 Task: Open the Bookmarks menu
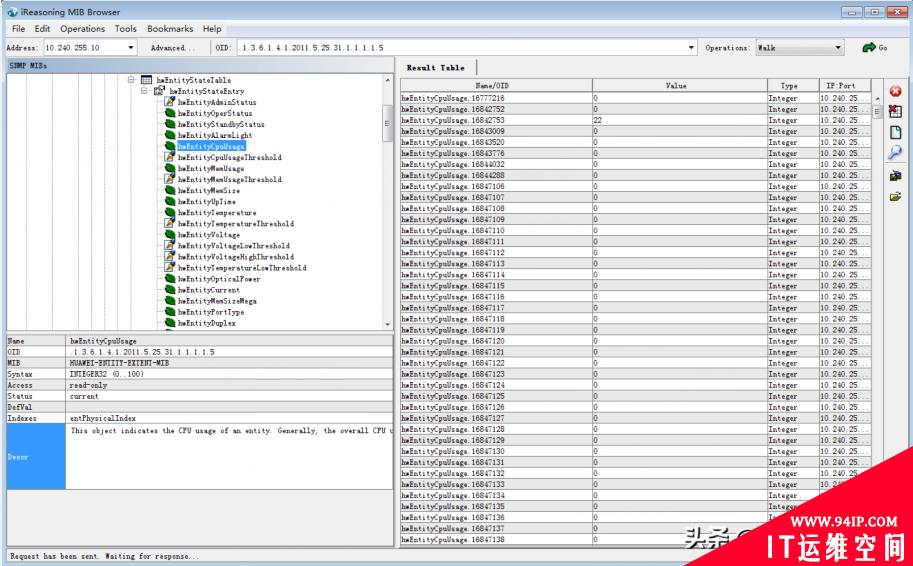[x=170, y=29]
